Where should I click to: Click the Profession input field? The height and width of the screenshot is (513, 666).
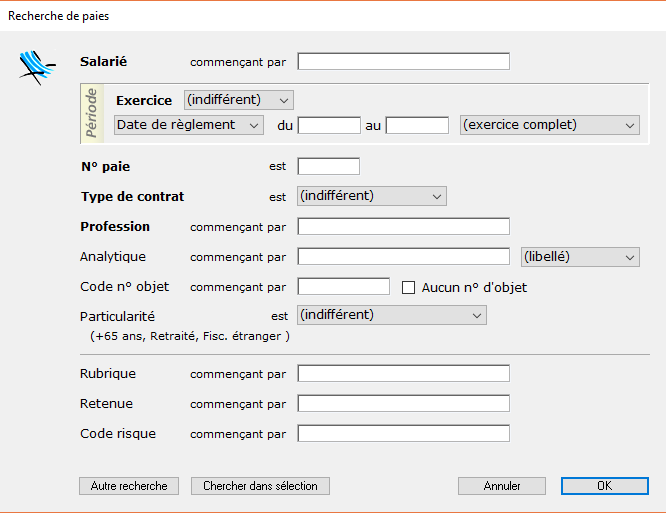(404, 226)
